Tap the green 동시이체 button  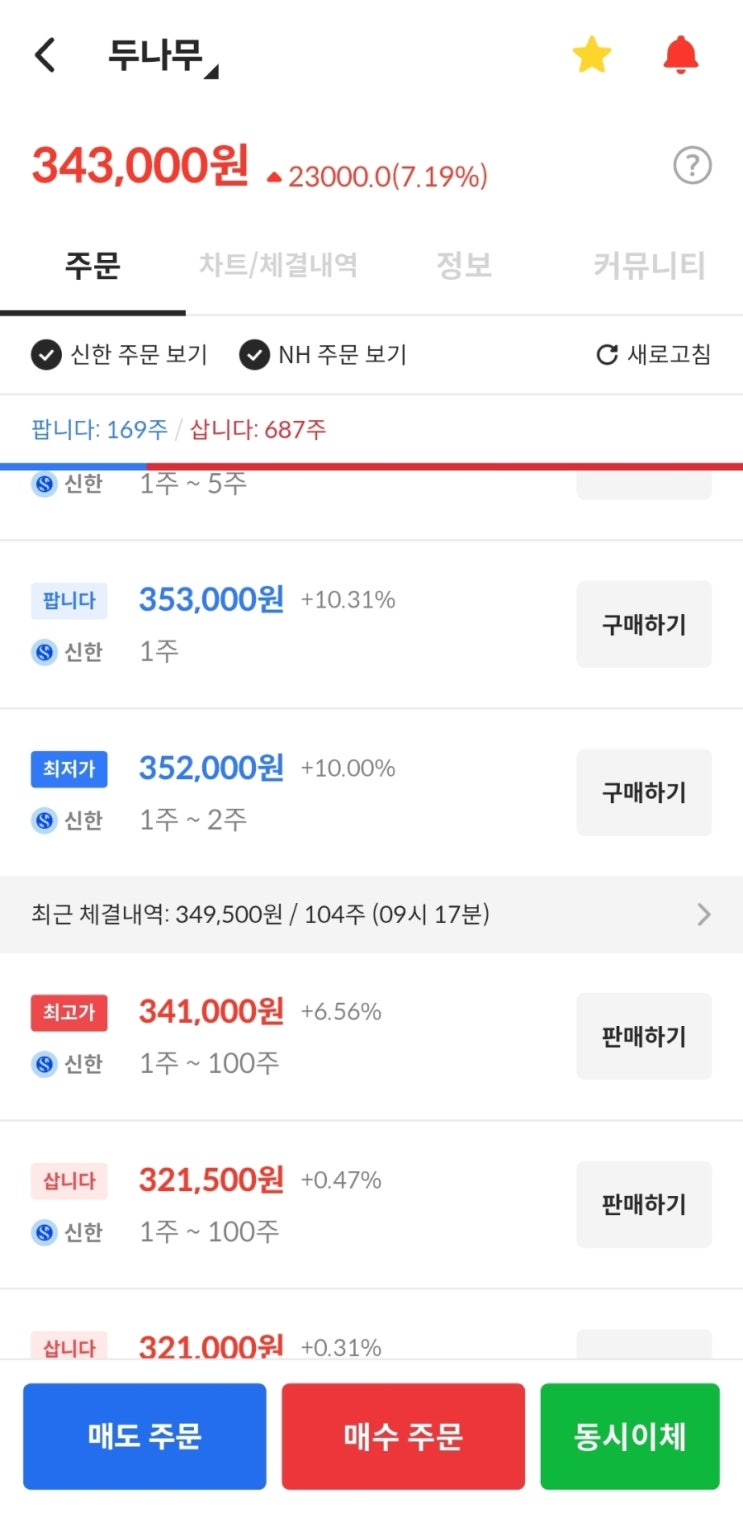pyautogui.click(x=630, y=1436)
